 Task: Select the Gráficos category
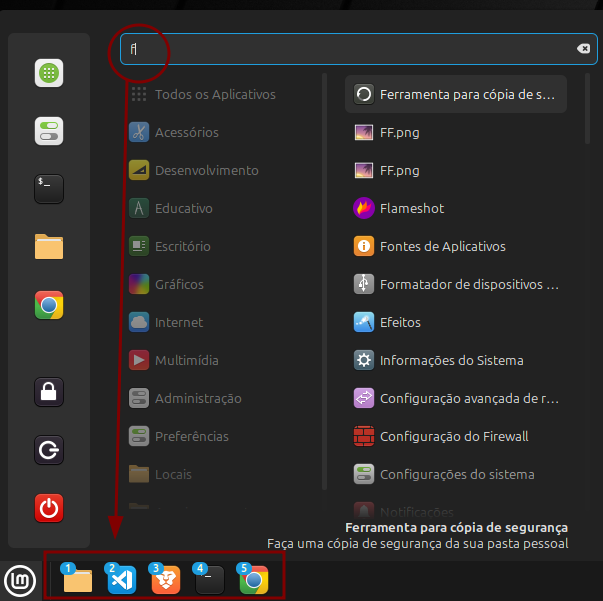(x=179, y=284)
